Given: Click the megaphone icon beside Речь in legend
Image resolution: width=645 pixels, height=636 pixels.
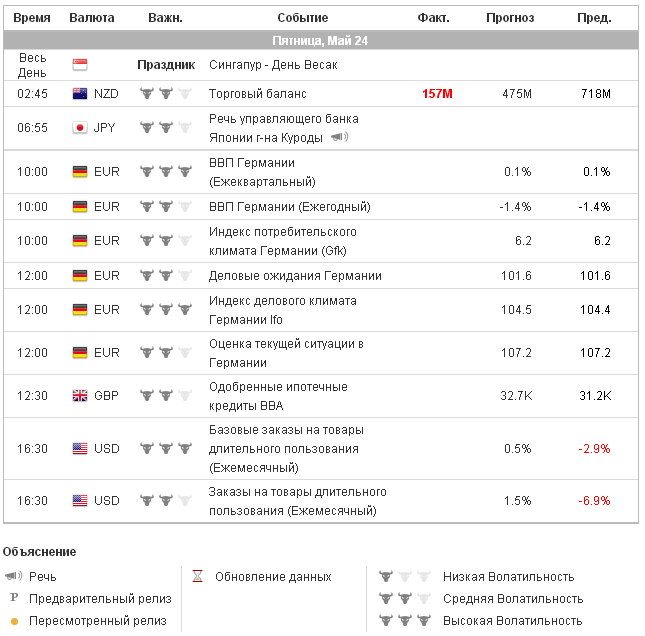Looking at the screenshot, I should point(14,577).
